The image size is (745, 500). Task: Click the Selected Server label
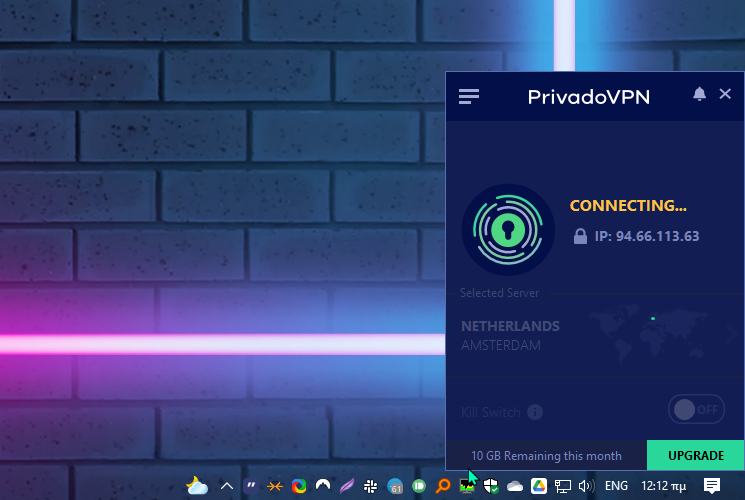point(499,293)
